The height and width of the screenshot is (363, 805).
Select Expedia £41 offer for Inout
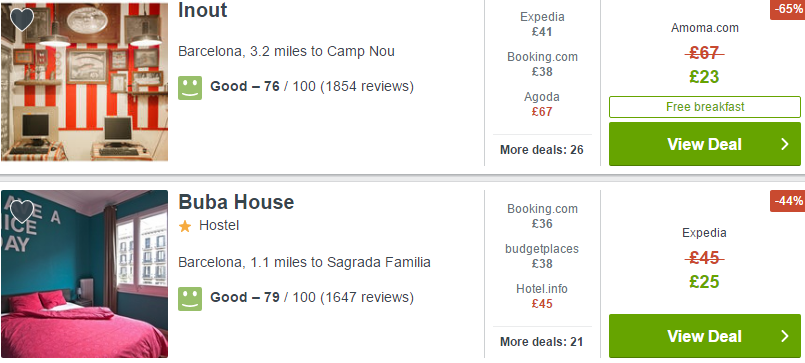[x=542, y=24]
